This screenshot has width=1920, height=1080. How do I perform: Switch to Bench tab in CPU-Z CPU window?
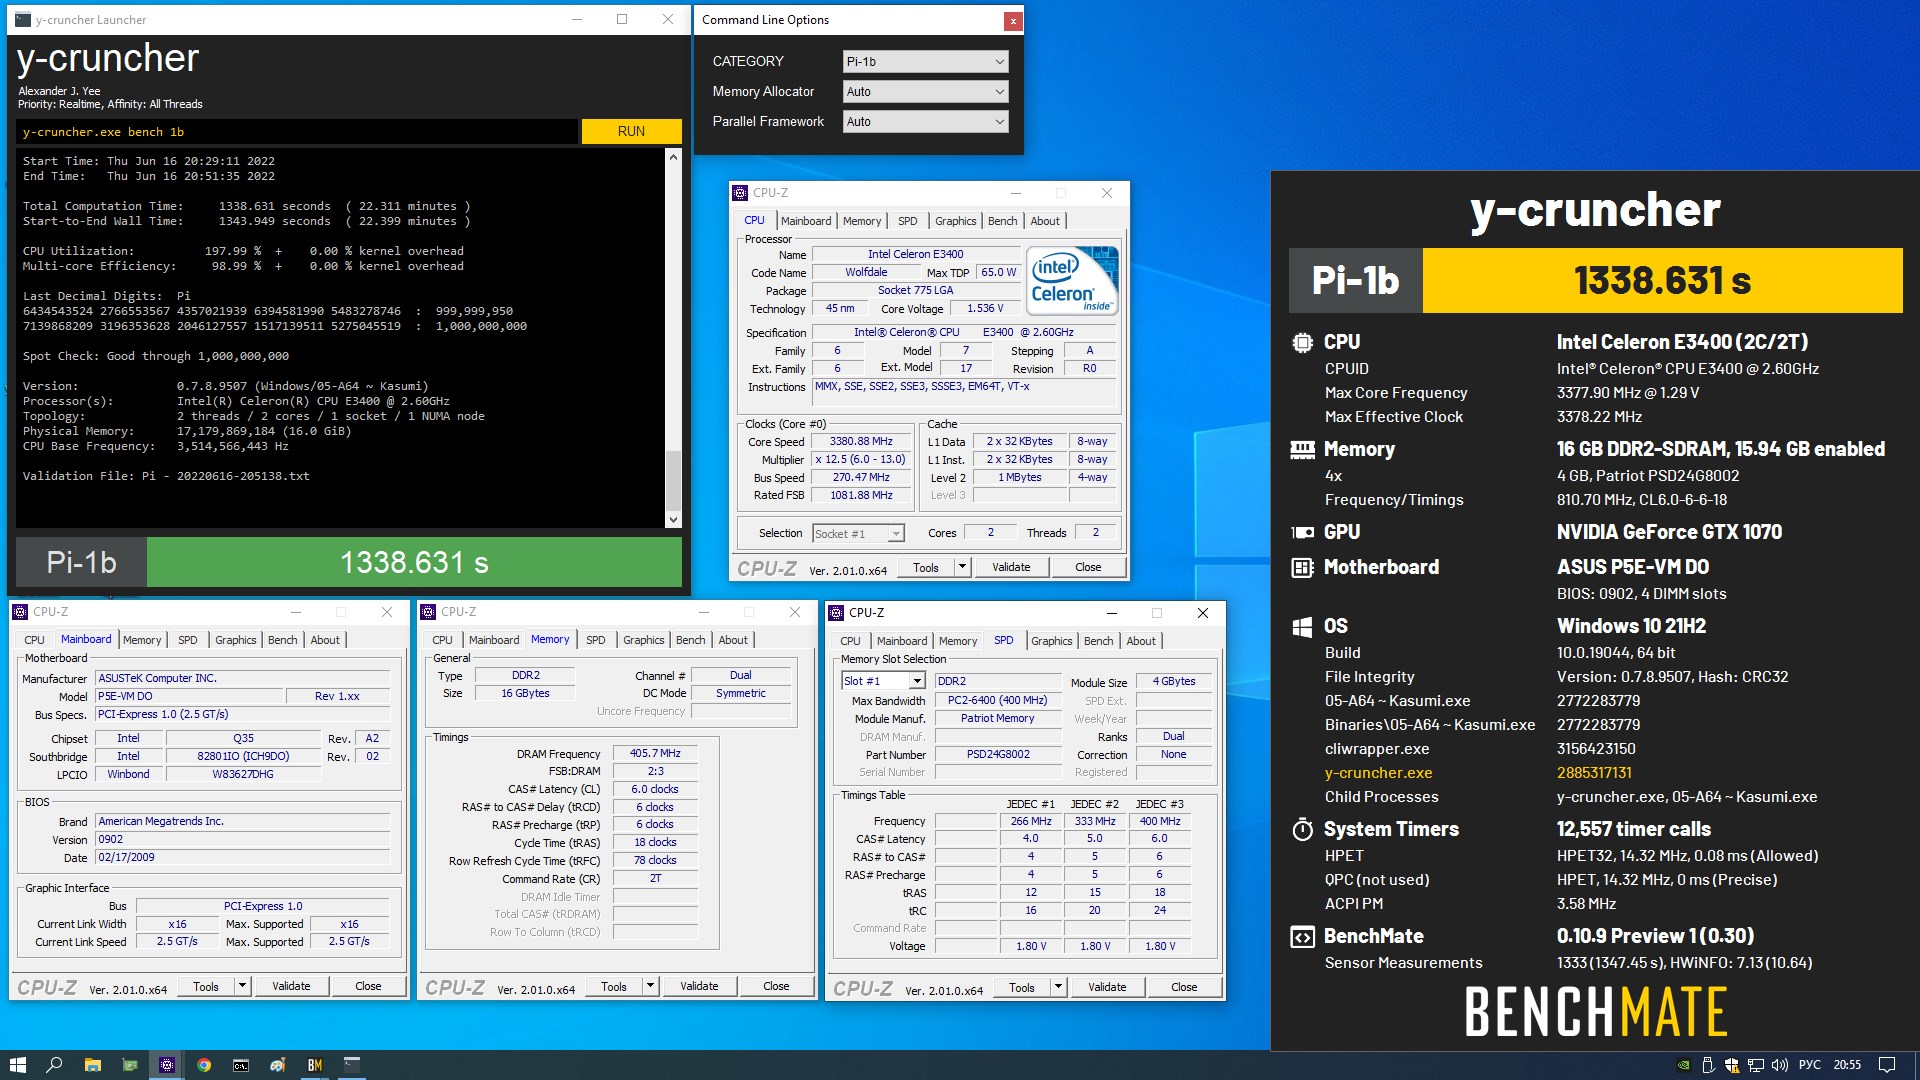pos(1002,221)
